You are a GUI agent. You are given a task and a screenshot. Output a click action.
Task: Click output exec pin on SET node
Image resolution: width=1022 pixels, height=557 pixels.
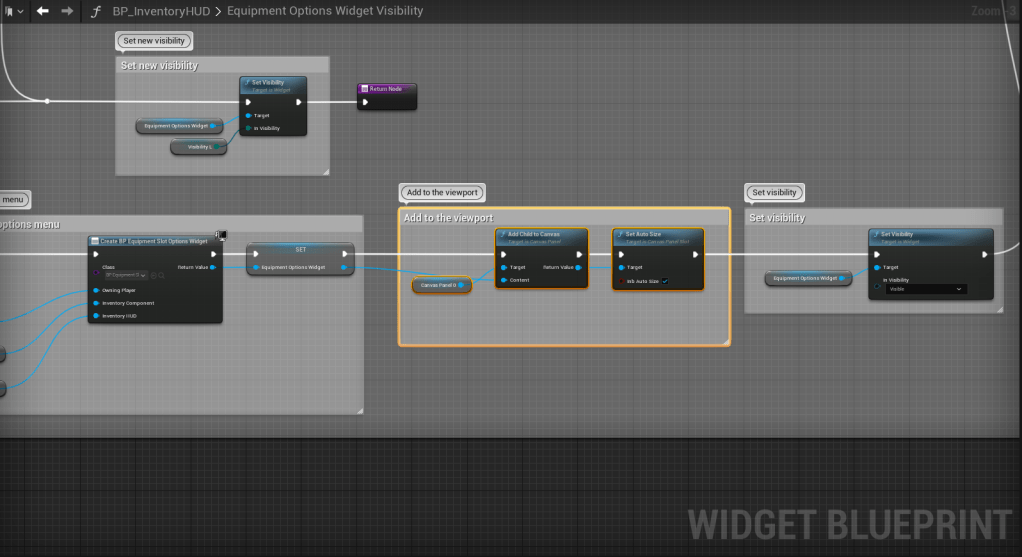(345, 254)
